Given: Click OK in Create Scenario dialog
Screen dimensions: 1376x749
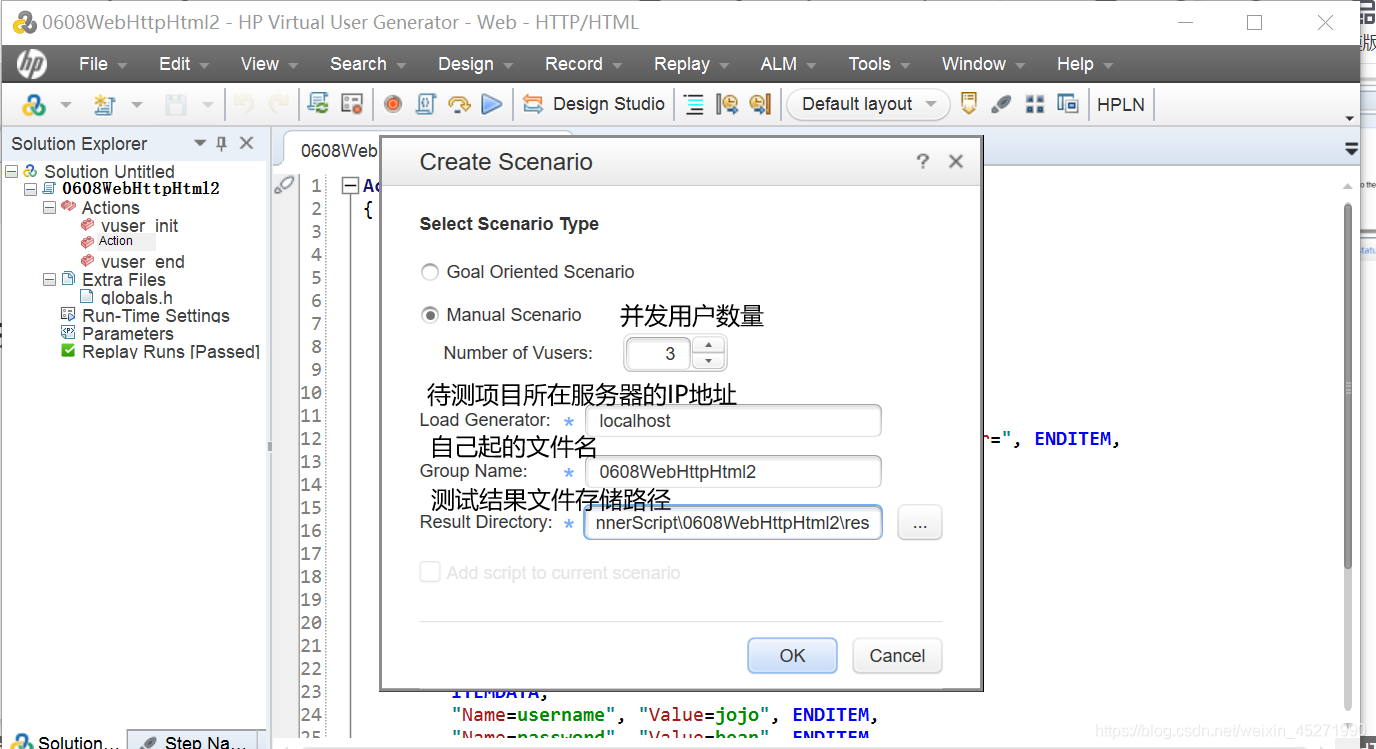Looking at the screenshot, I should click(x=792, y=656).
